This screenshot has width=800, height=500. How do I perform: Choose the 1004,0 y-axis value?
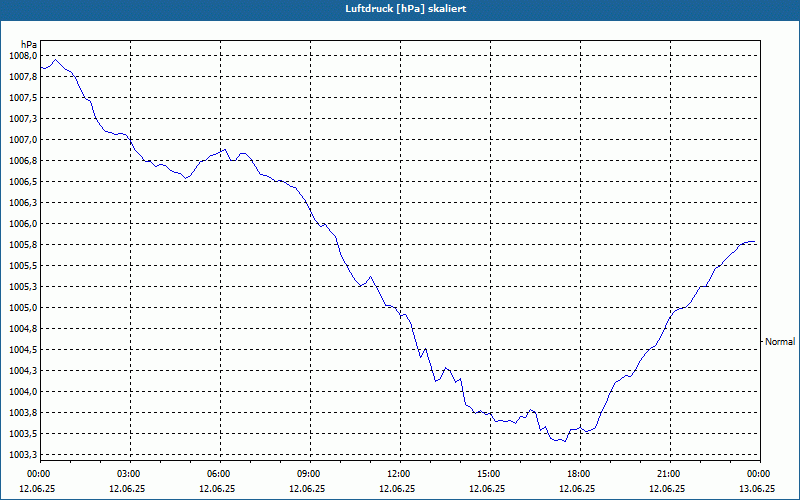tap(23, 392)
